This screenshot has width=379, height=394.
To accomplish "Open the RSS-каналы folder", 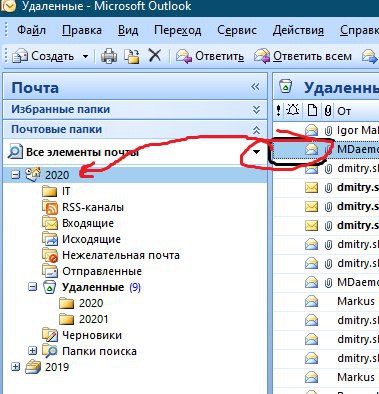I will [x=93, y=207].
